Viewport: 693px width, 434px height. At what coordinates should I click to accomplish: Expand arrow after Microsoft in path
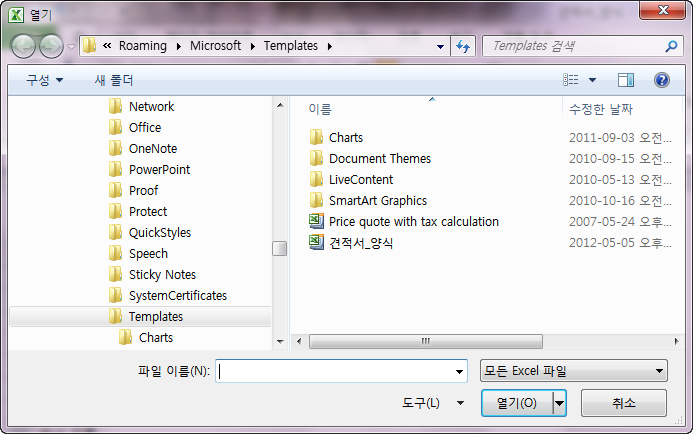[x=253, y=46]
